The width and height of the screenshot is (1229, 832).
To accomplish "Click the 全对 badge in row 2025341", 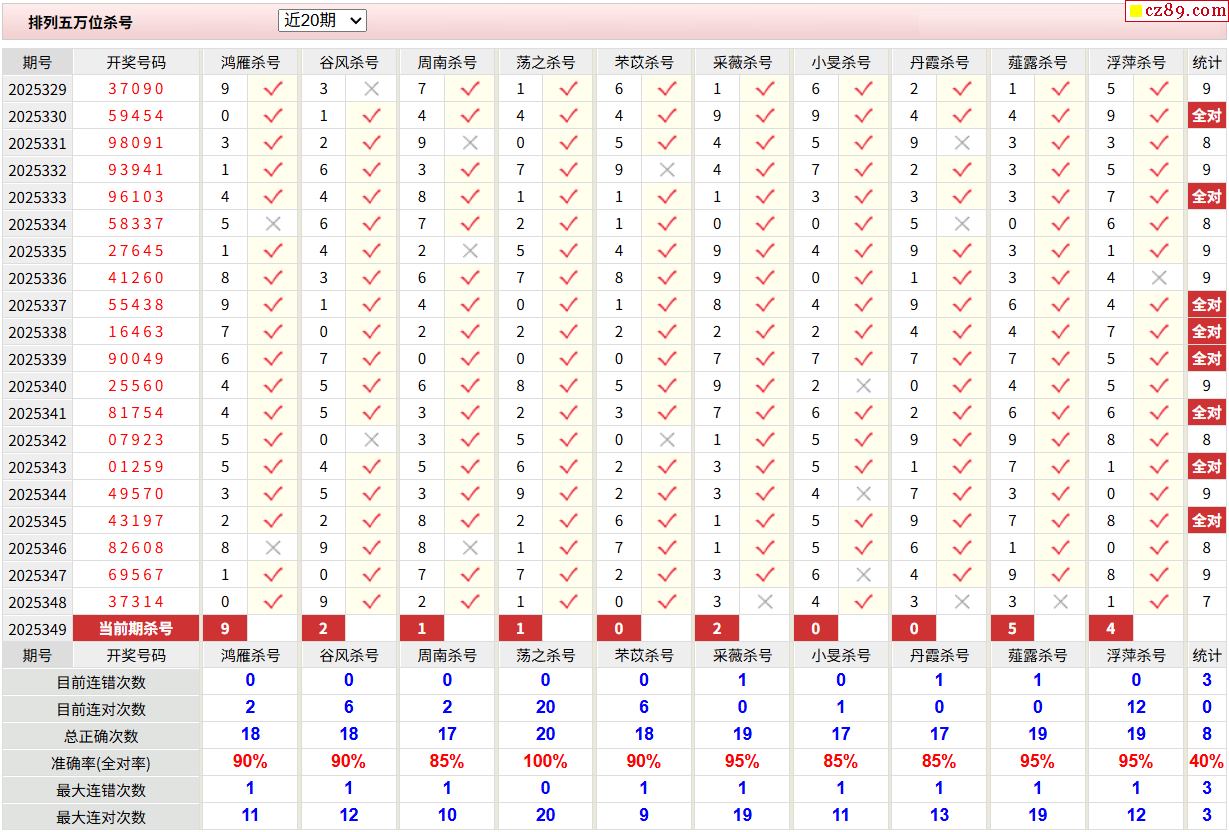I will tap(1207, 413).
